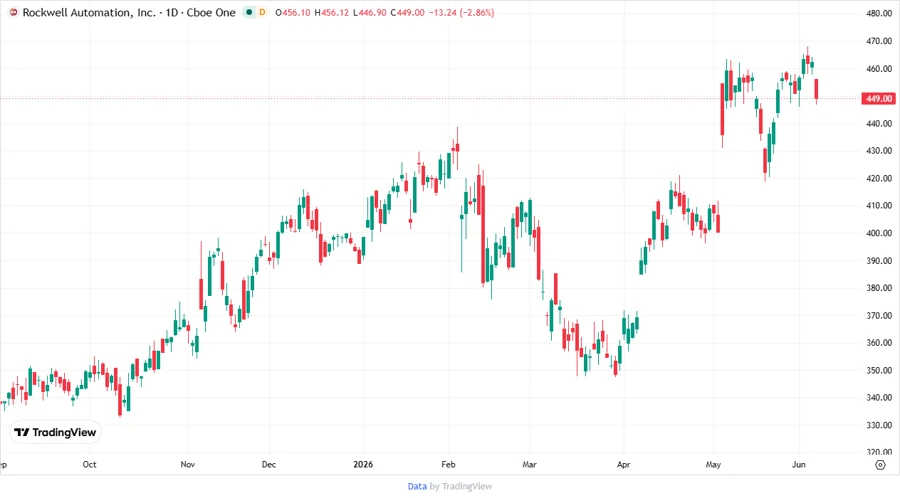The width and height of the screenshot is (900, 498).
Task: Click the 'by TradingView' attribution link
Action: click(461, 487)
